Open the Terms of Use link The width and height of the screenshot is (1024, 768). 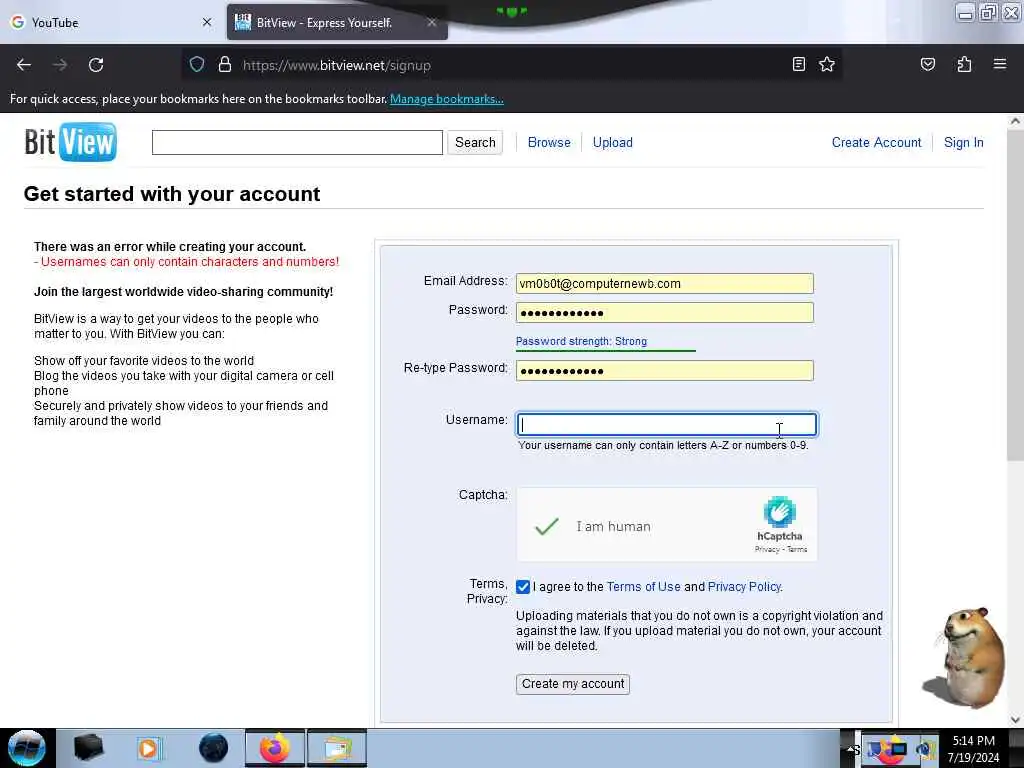tap(643, 586)
